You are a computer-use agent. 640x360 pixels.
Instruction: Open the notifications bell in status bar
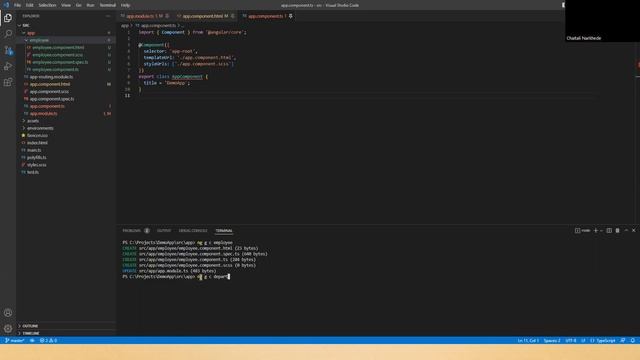(633, 340)
